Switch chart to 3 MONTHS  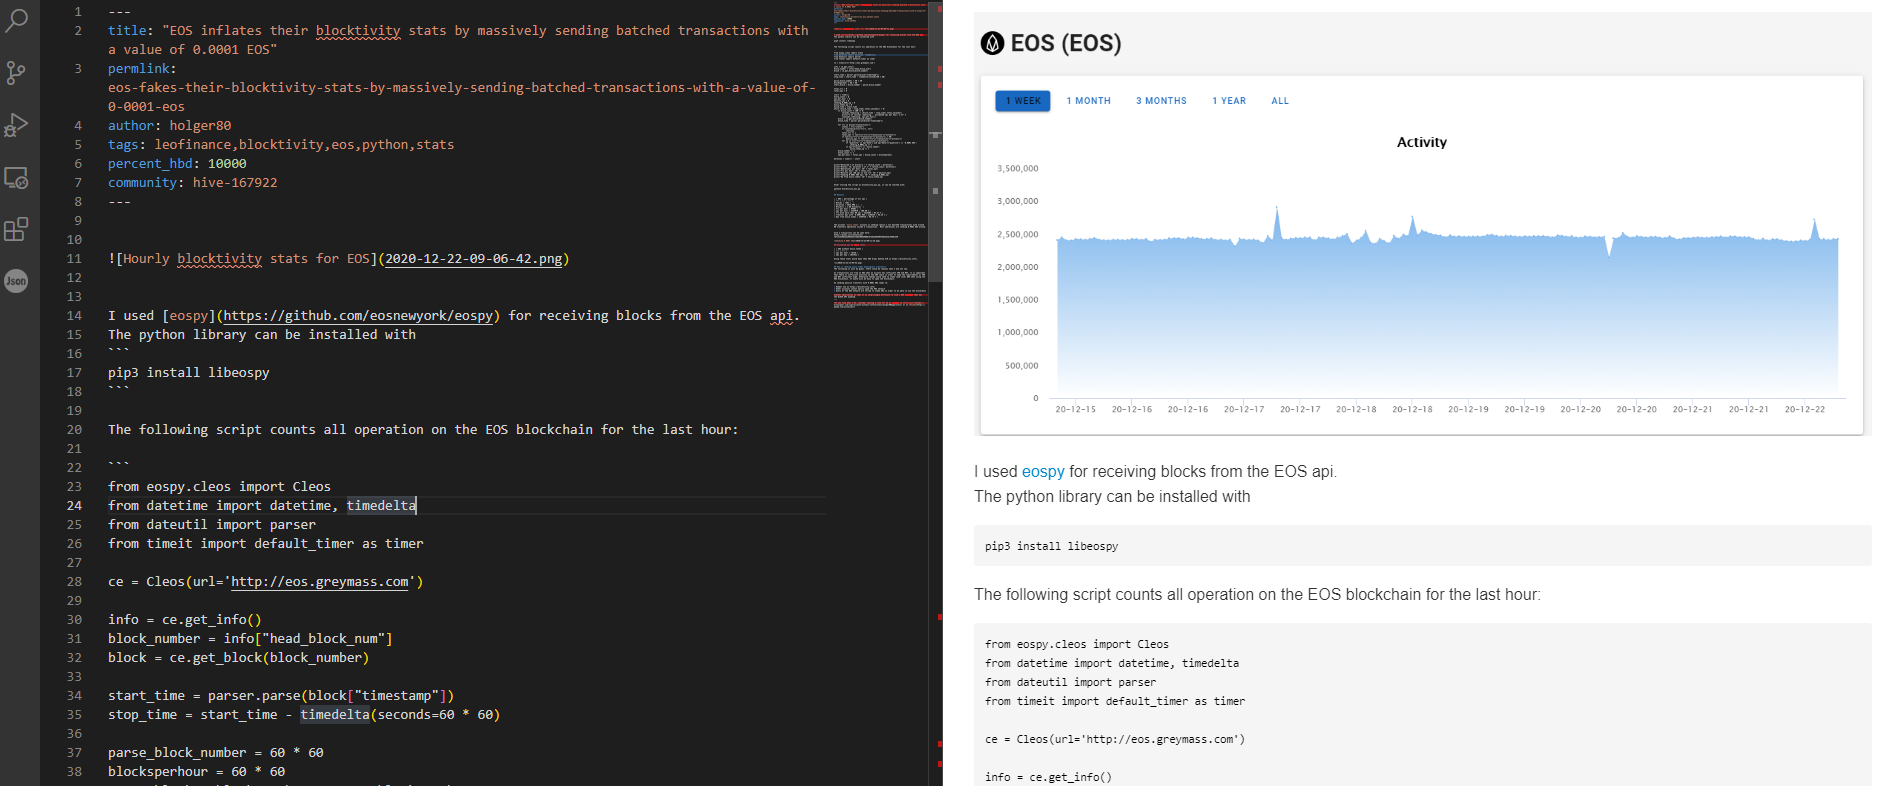click(x=1161, y=101)
